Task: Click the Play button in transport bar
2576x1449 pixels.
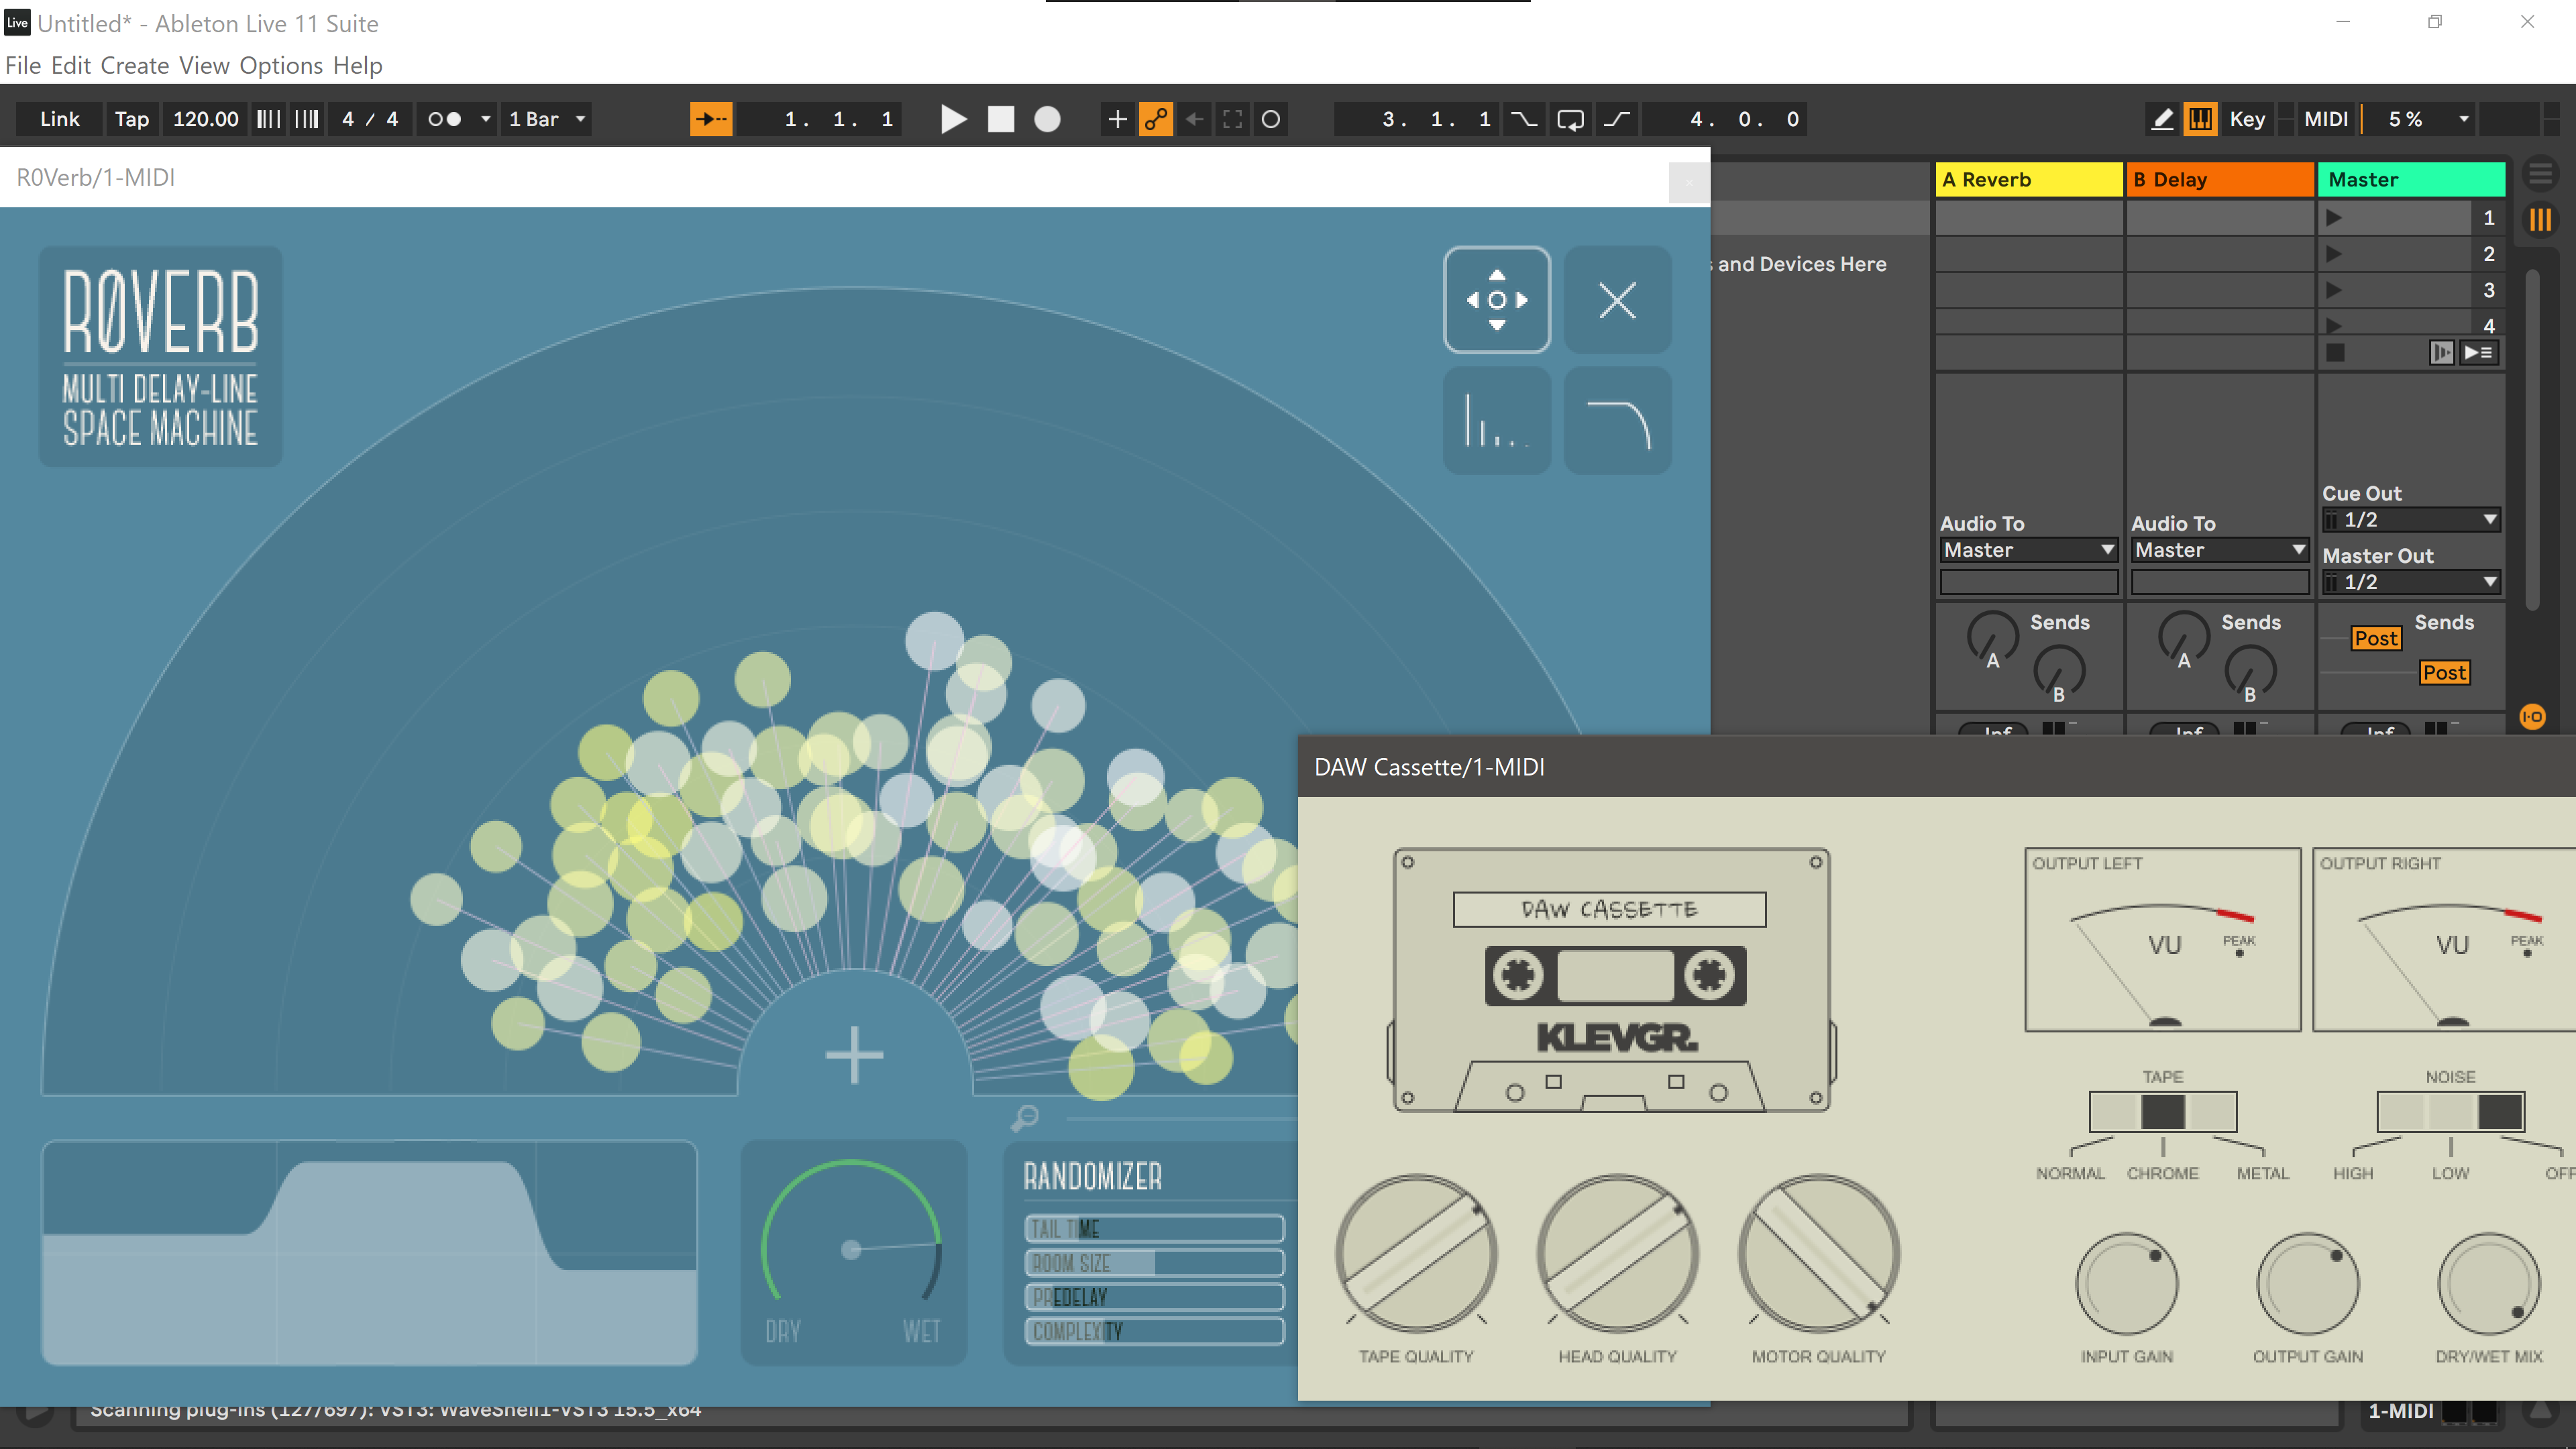Action: 954,119
